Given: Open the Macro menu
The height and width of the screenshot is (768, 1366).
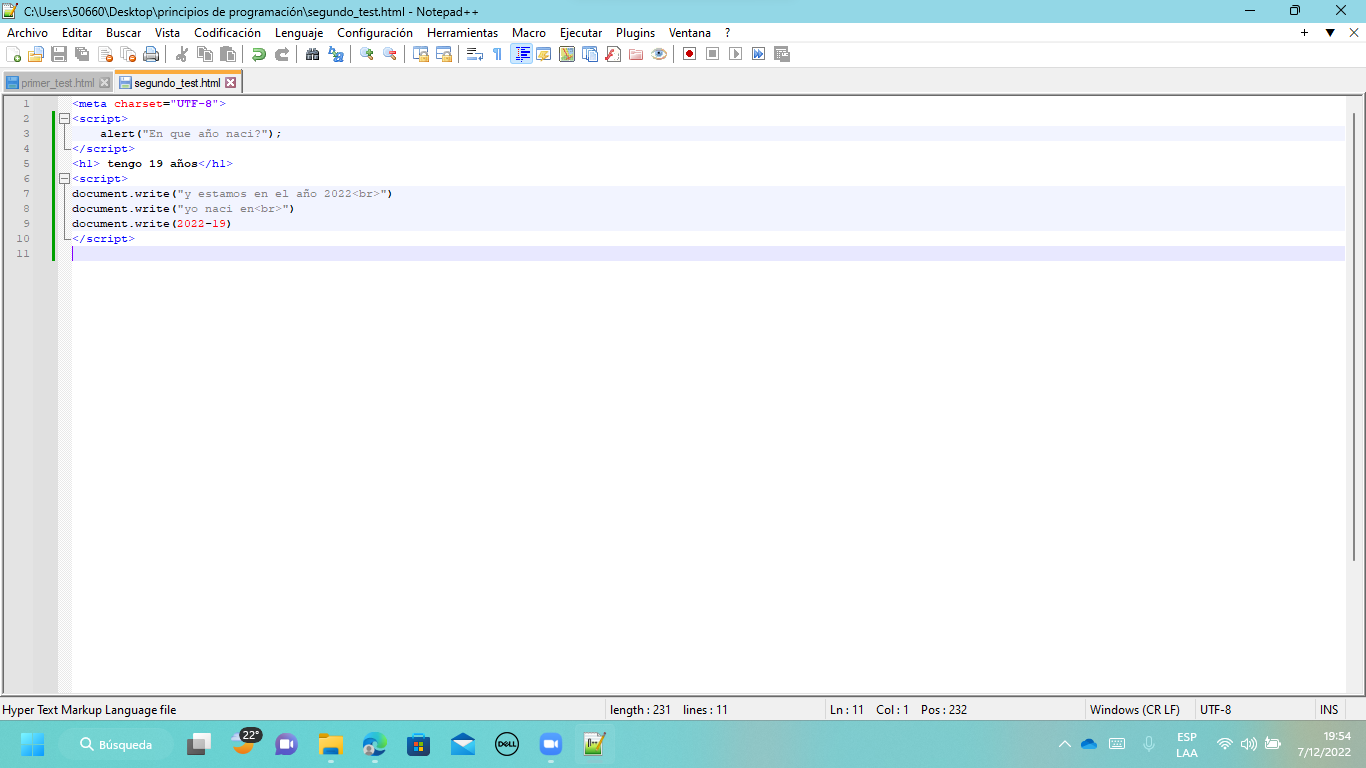Looking at the screenshot, I should 529,33.
